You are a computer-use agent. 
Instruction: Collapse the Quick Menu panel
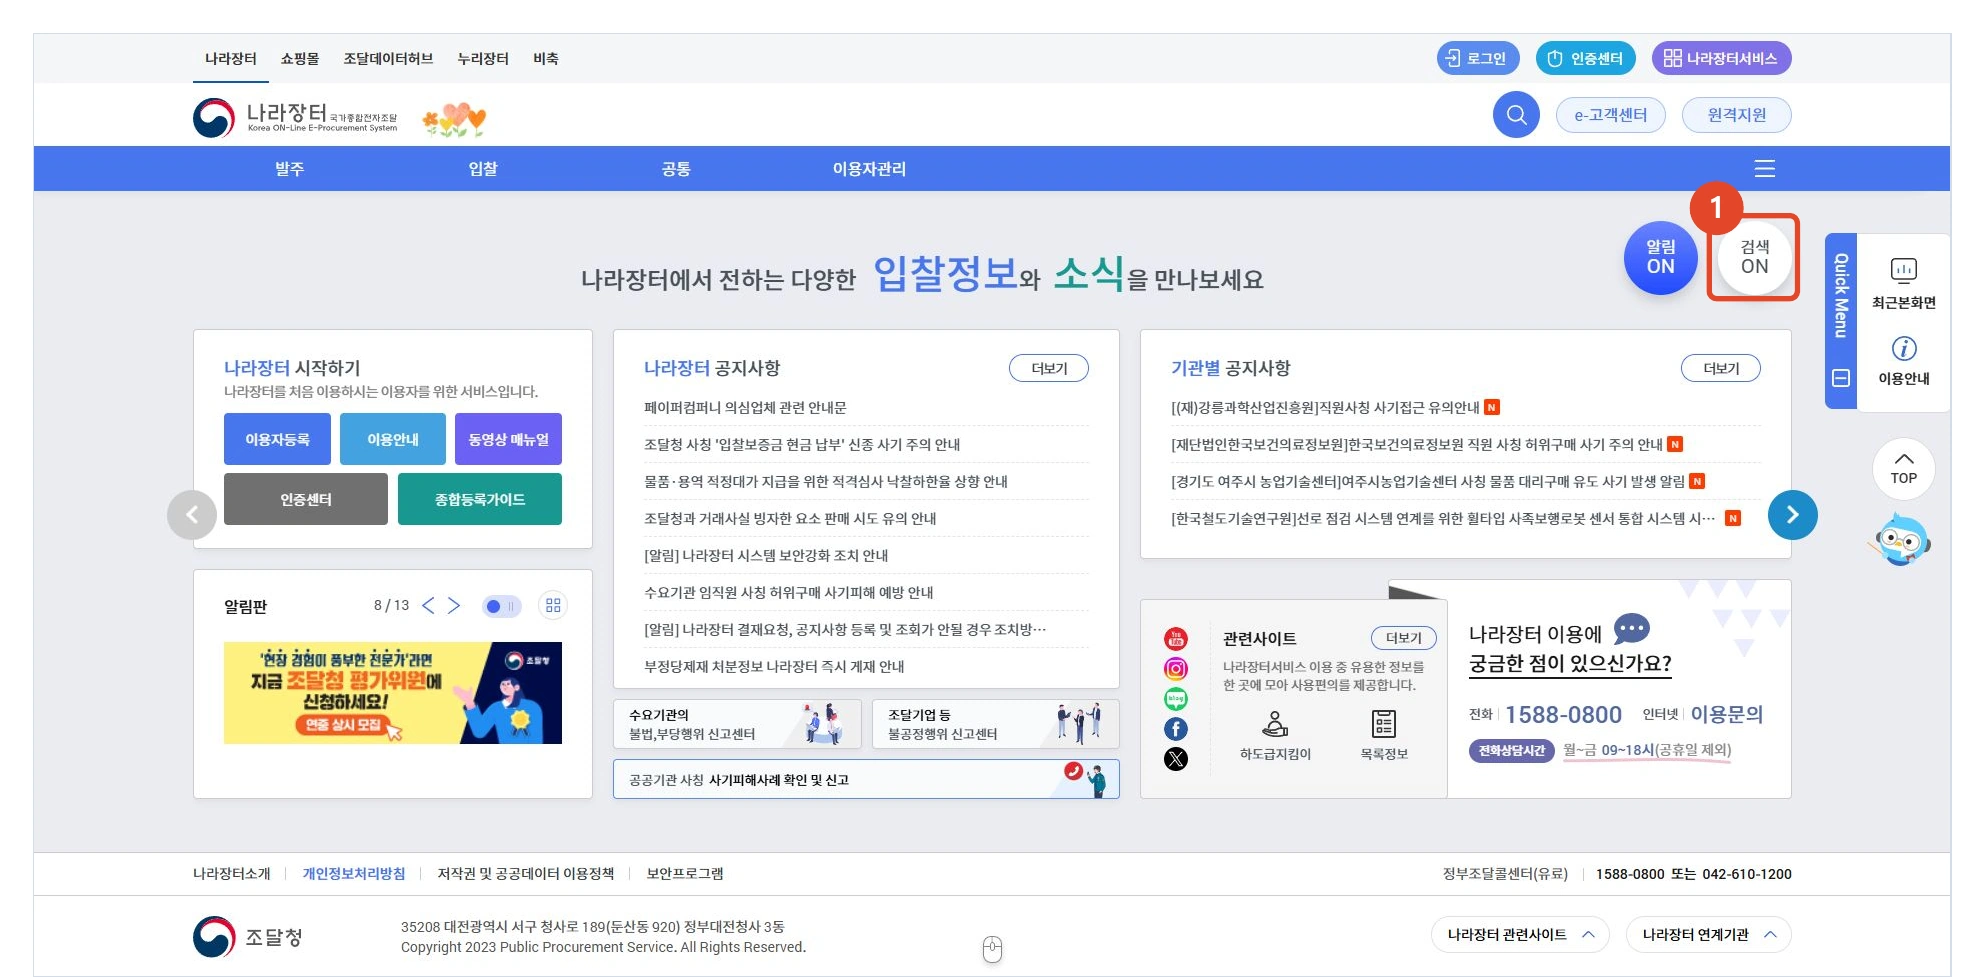[1841, 378]
